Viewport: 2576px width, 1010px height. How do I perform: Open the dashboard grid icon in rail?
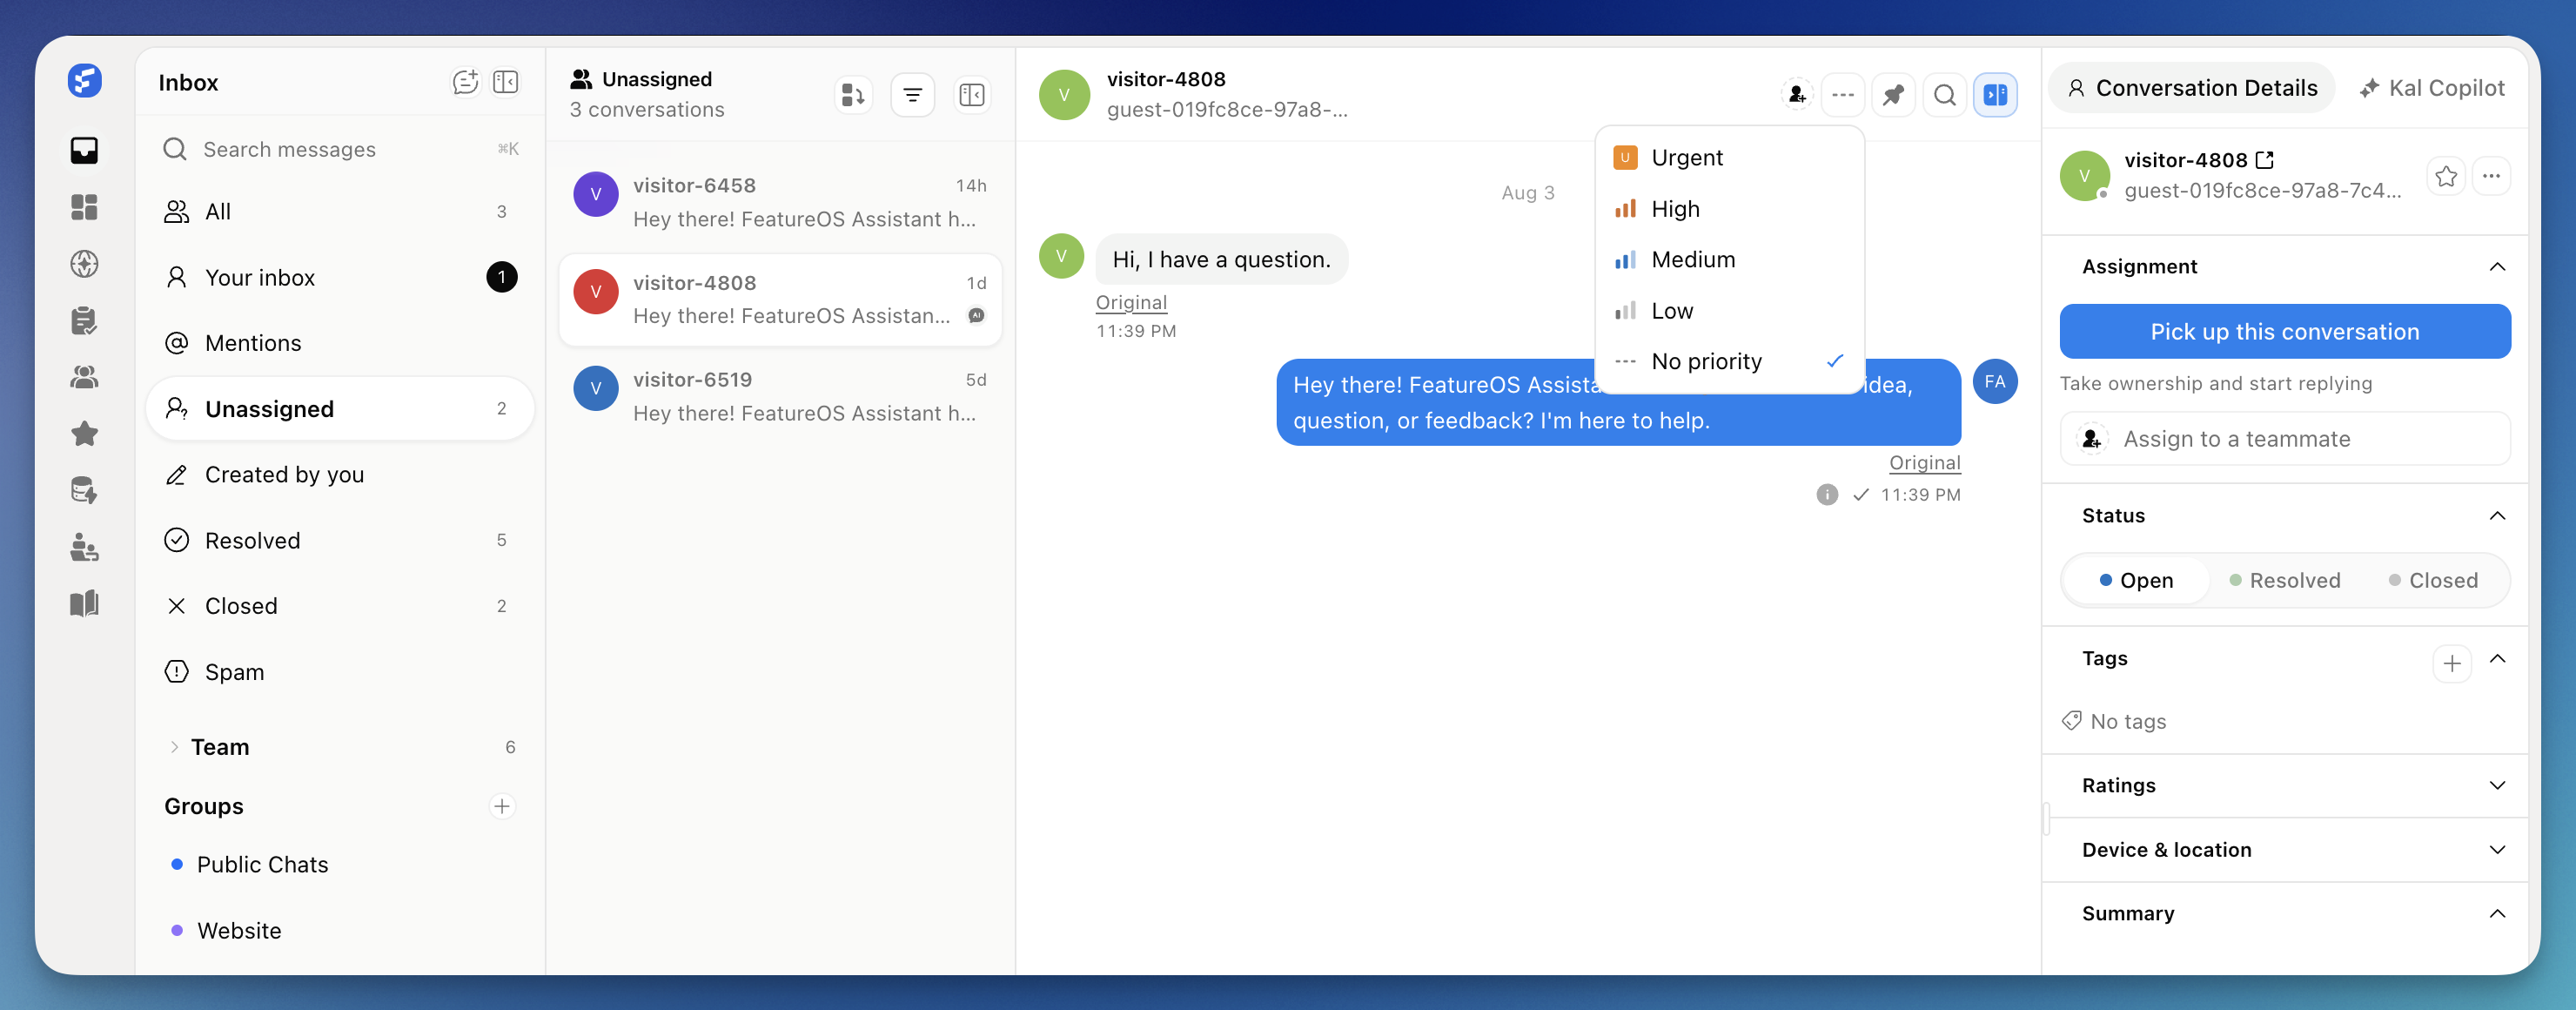[x=85, y=207]
